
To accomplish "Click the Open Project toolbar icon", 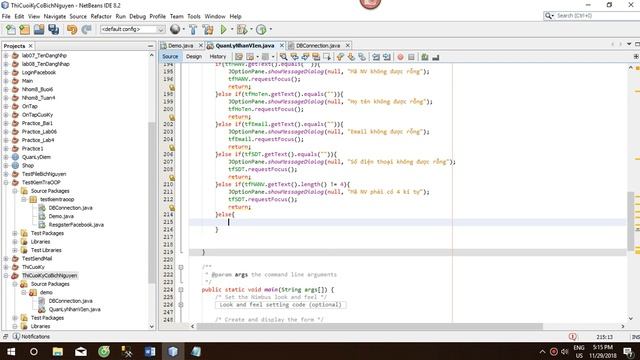I will click(x=39, y=29).
